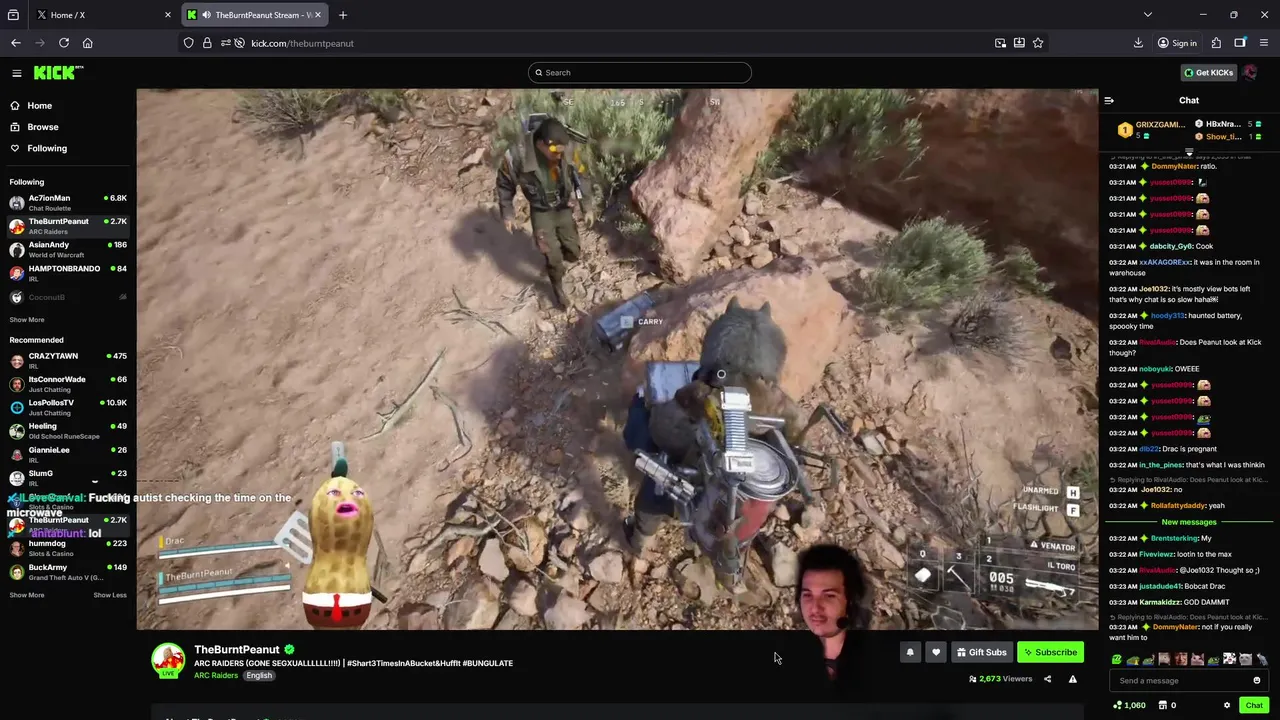Click the Get KICKs button

[1209, 72]
